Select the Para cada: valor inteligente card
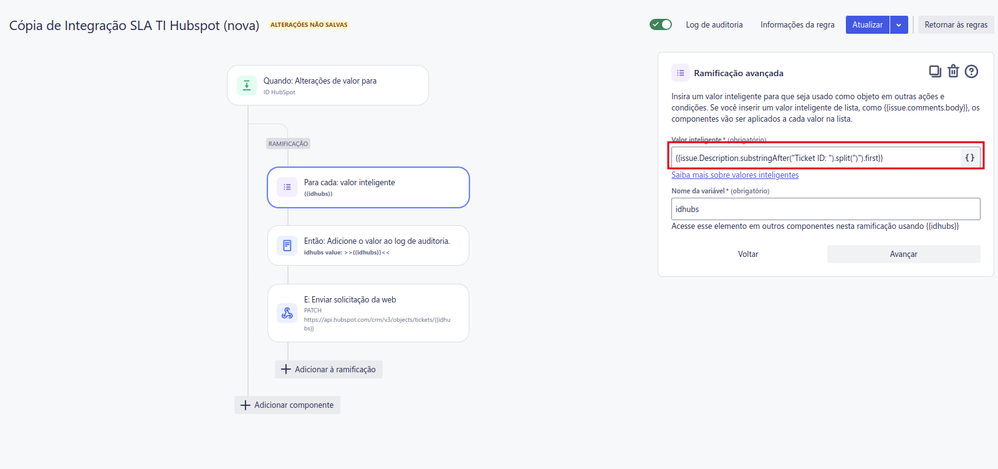Viewport: 998px width, 469px height. [368, 187]
